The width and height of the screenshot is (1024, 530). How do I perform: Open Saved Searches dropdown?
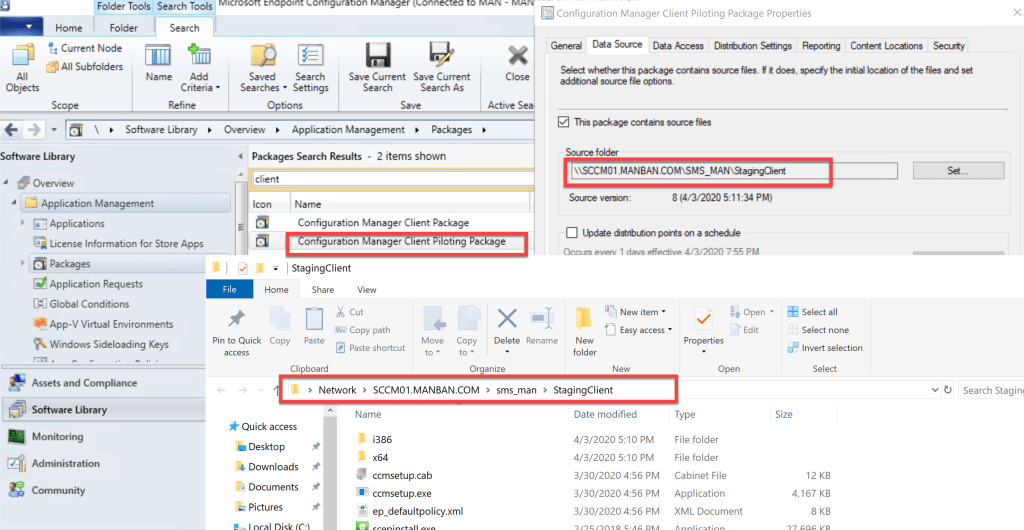(263, 68)
